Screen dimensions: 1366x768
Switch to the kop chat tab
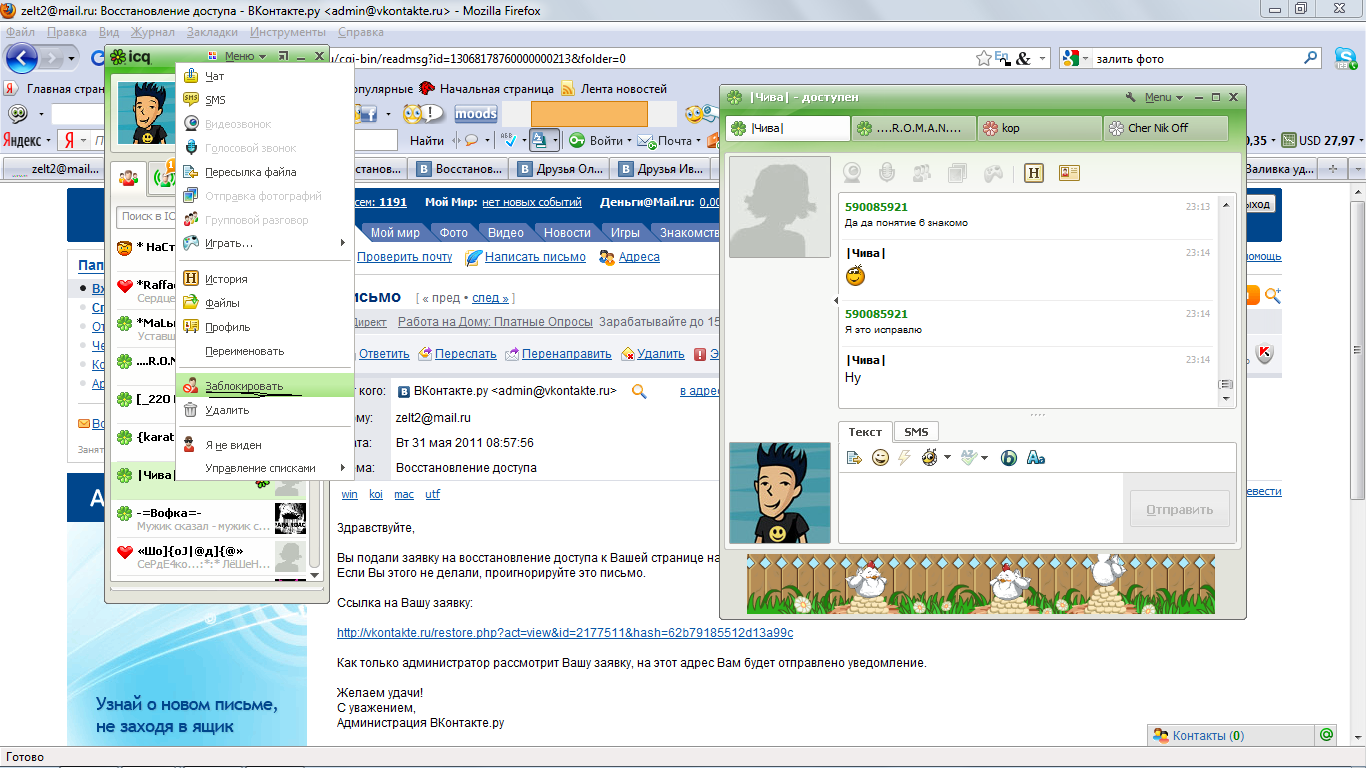(1038, 128)
